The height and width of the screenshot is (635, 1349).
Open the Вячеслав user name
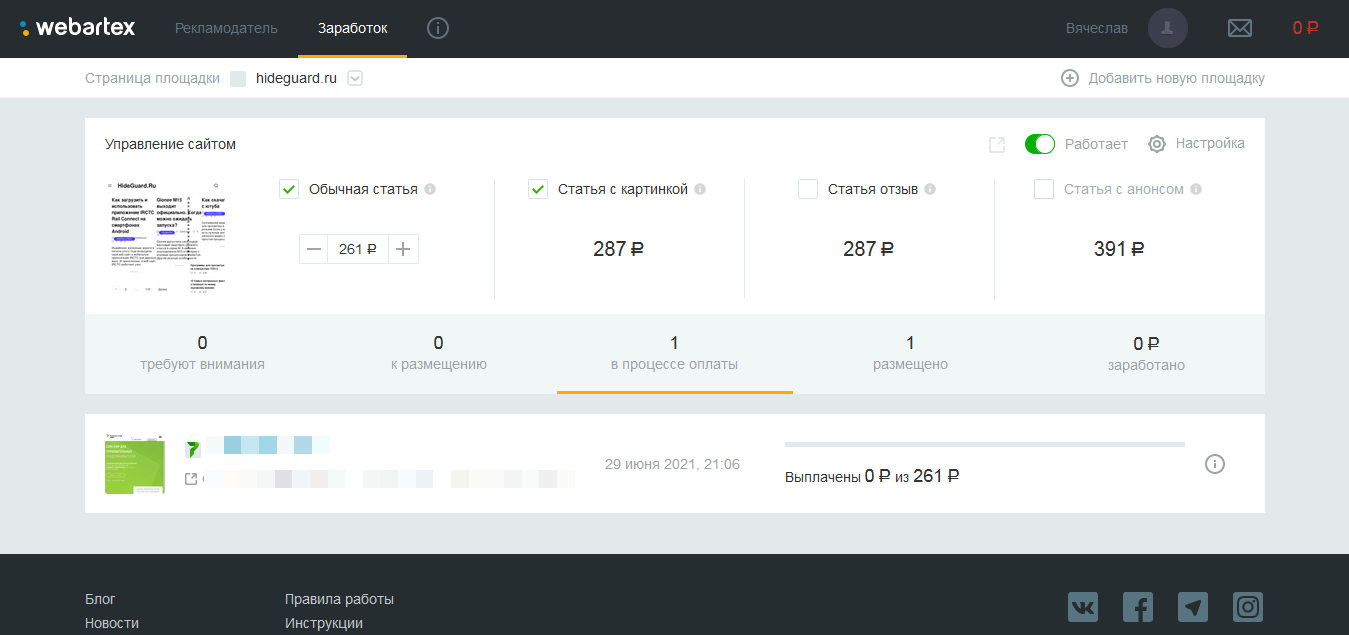coord(1097,28)
